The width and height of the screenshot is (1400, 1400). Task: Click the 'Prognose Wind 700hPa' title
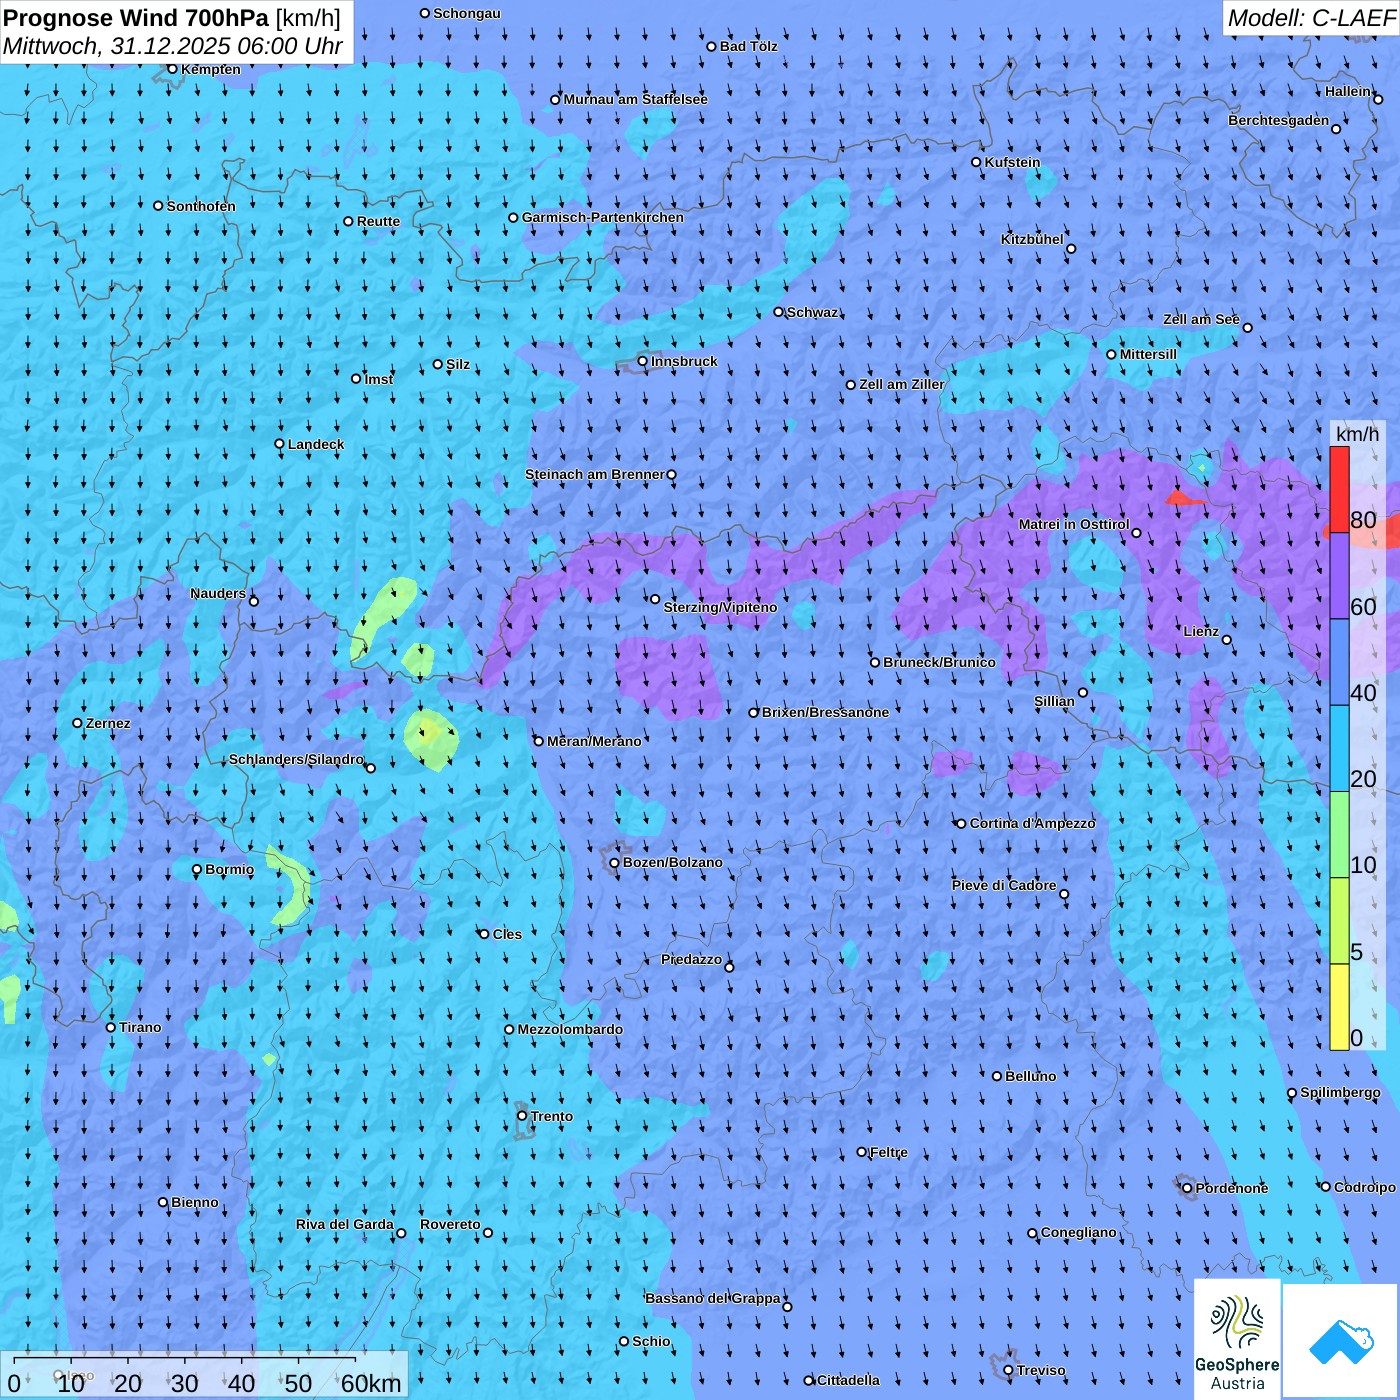(136, 17)
